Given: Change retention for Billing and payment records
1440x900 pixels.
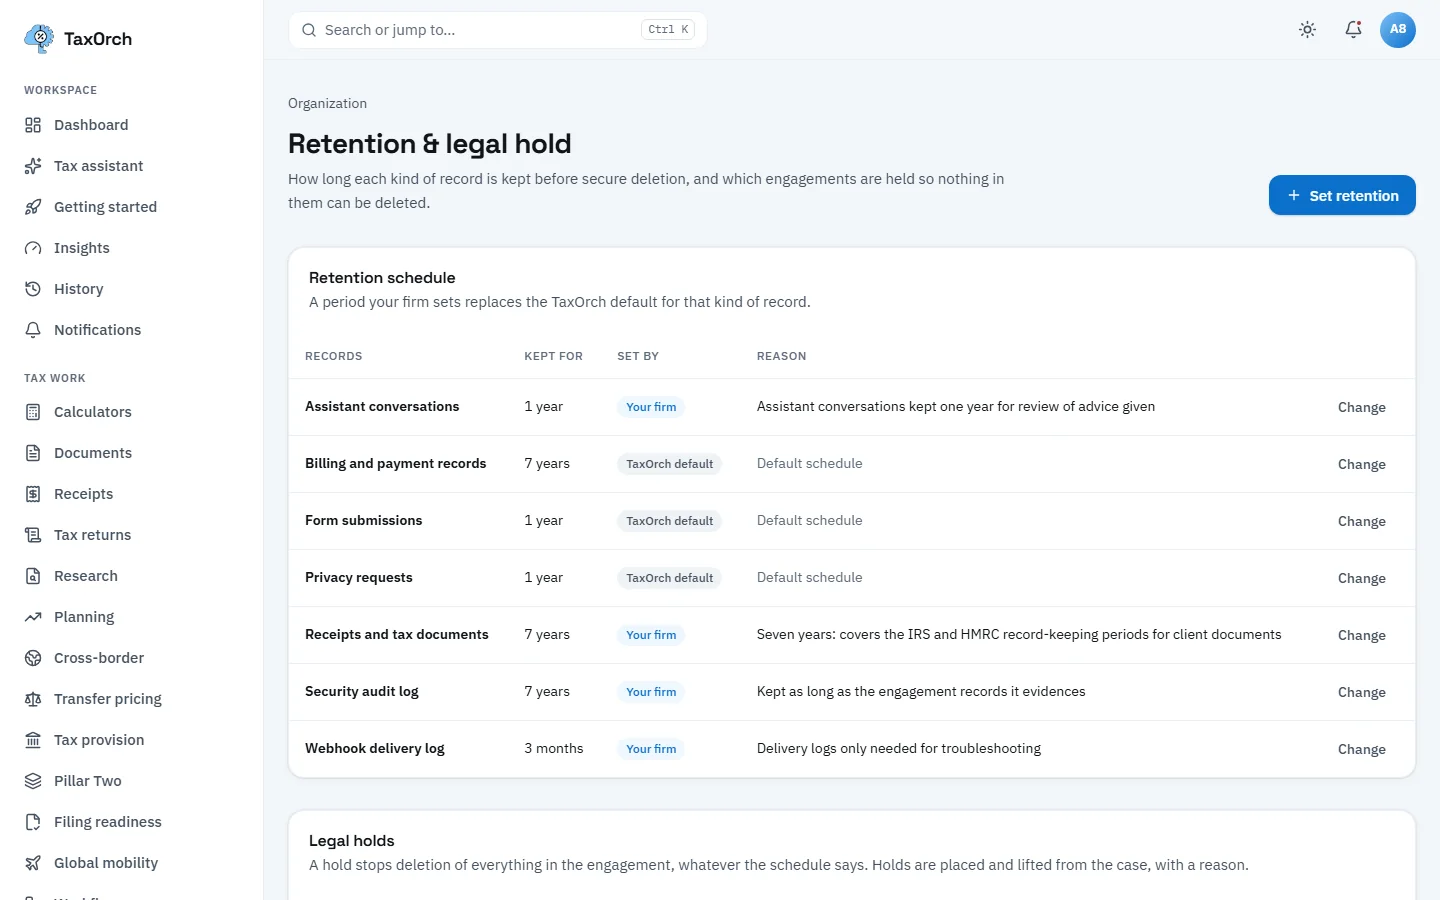Looking at the screenshot, I should coord(1362,464).
